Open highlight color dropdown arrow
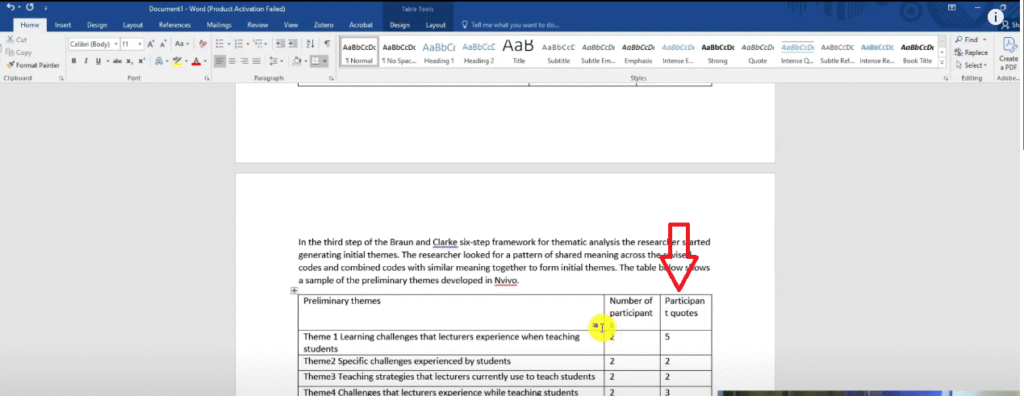The image size is (1024, 396). (x=186, y=61)
